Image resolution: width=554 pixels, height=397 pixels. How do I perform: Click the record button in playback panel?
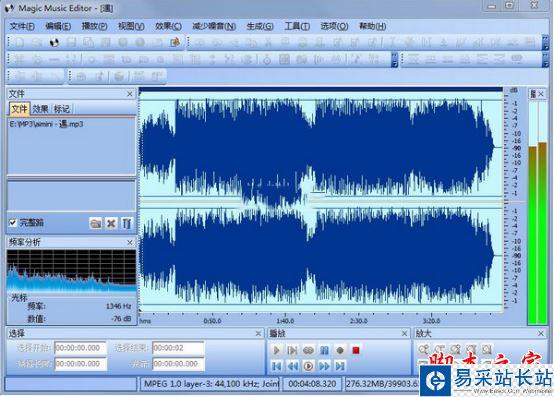point(340,350)
